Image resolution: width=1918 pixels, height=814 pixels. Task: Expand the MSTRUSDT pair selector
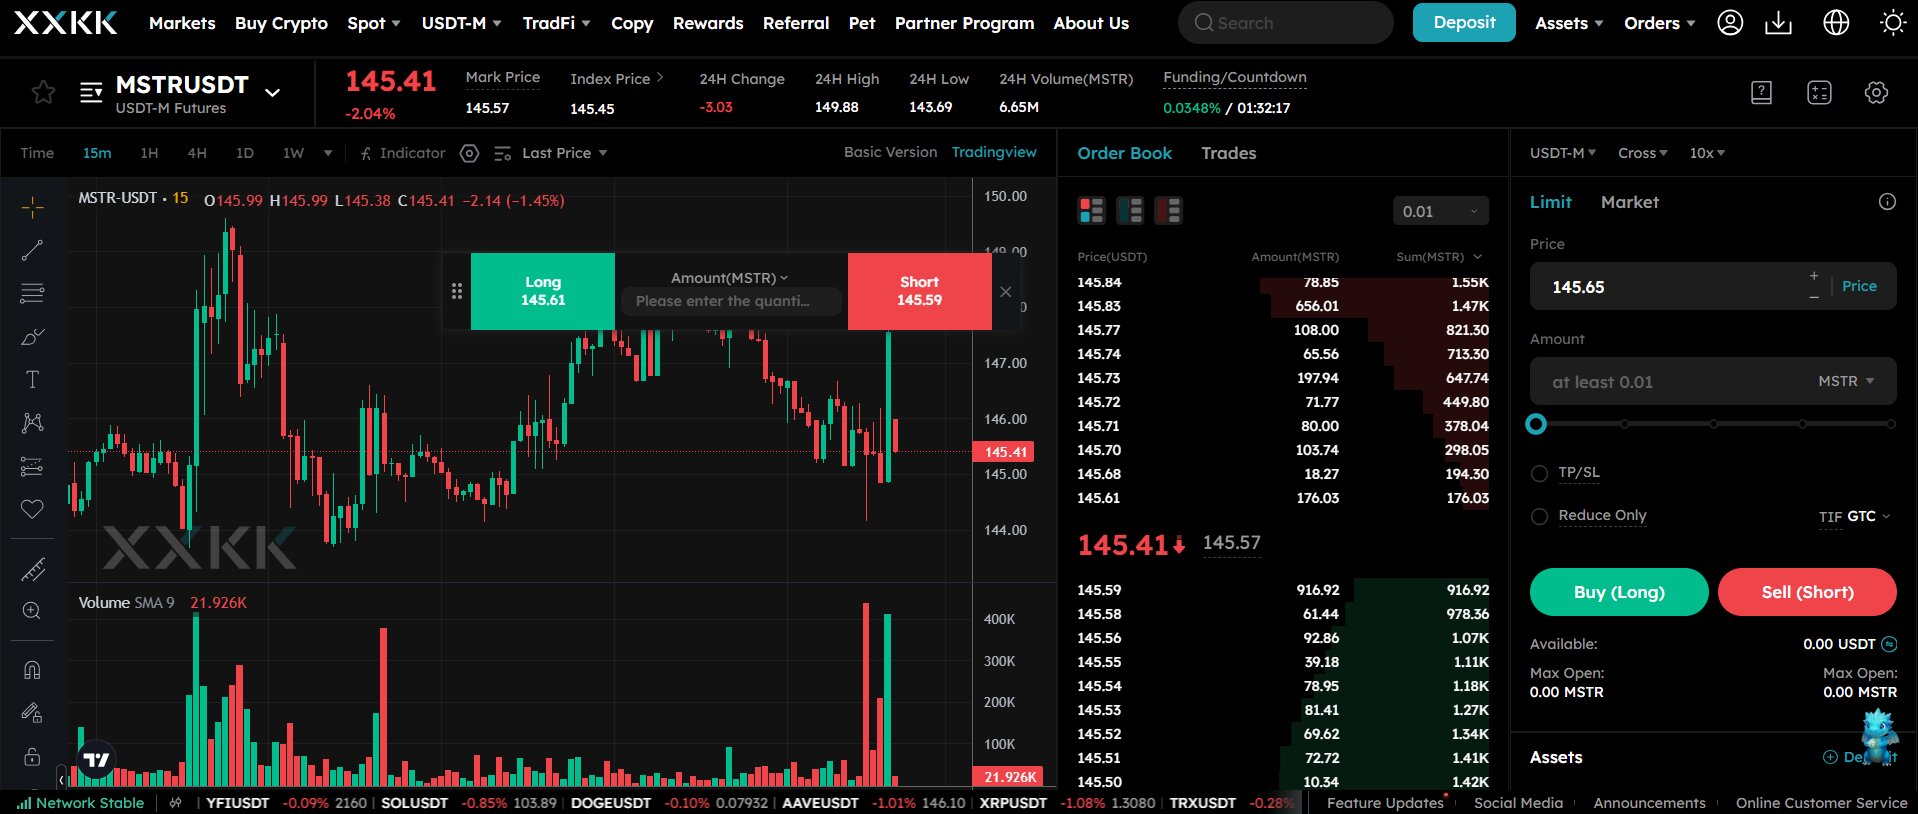tap(272, 93)
